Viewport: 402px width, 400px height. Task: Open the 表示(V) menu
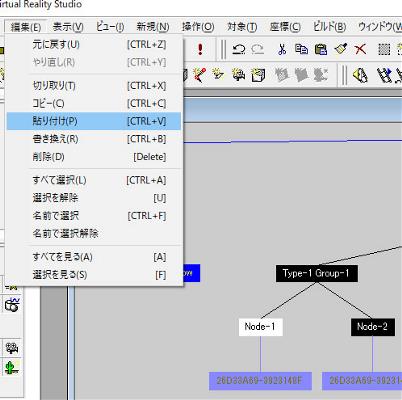[68, 27]
